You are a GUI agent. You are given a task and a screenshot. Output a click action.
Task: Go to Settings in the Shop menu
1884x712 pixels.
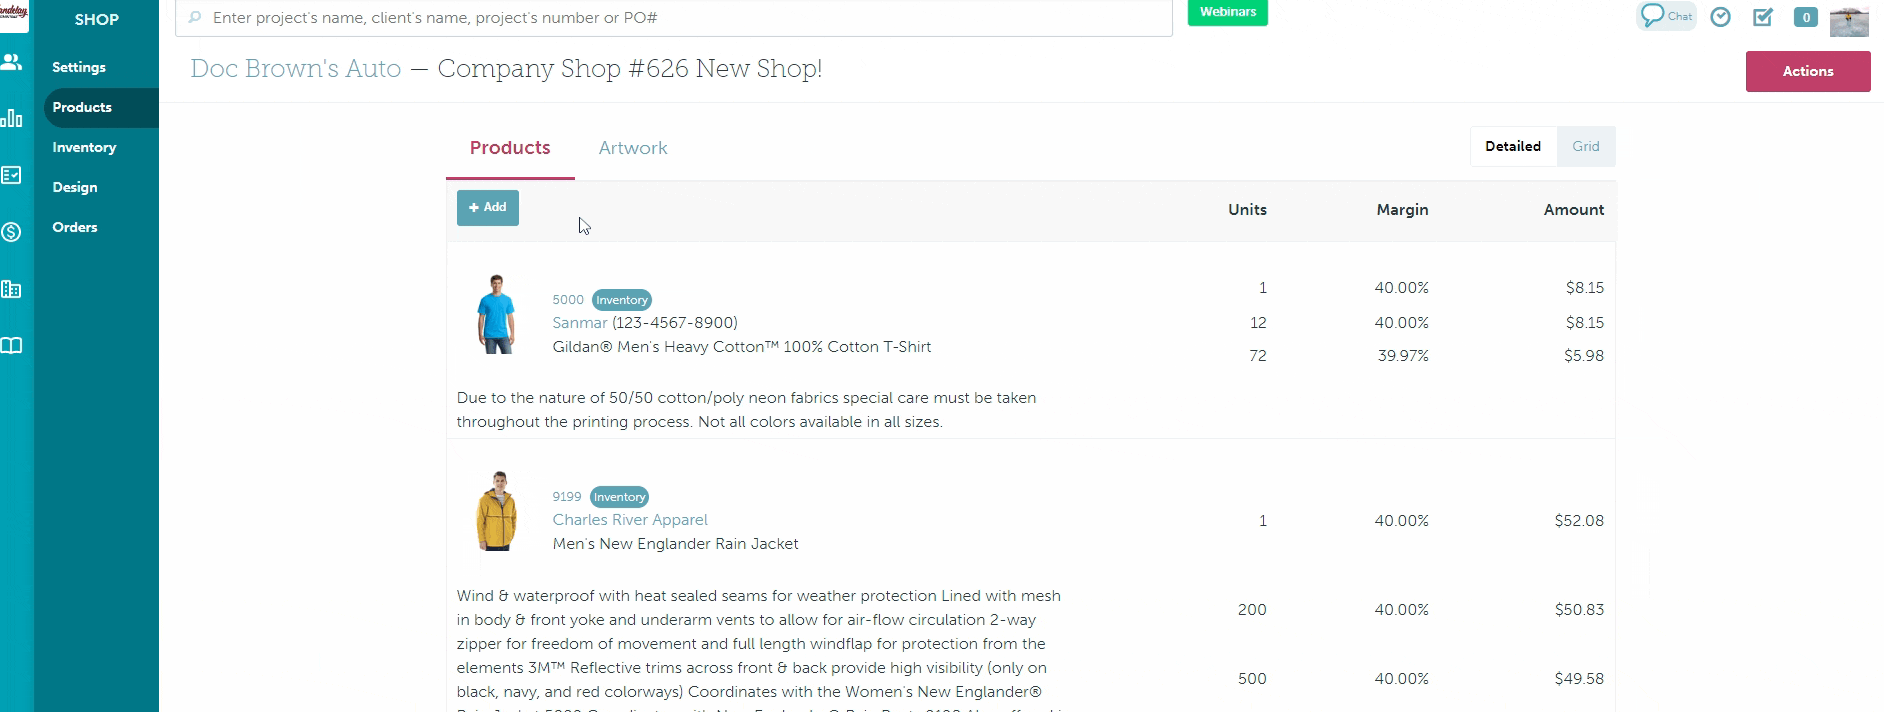(x=79, y=67)
